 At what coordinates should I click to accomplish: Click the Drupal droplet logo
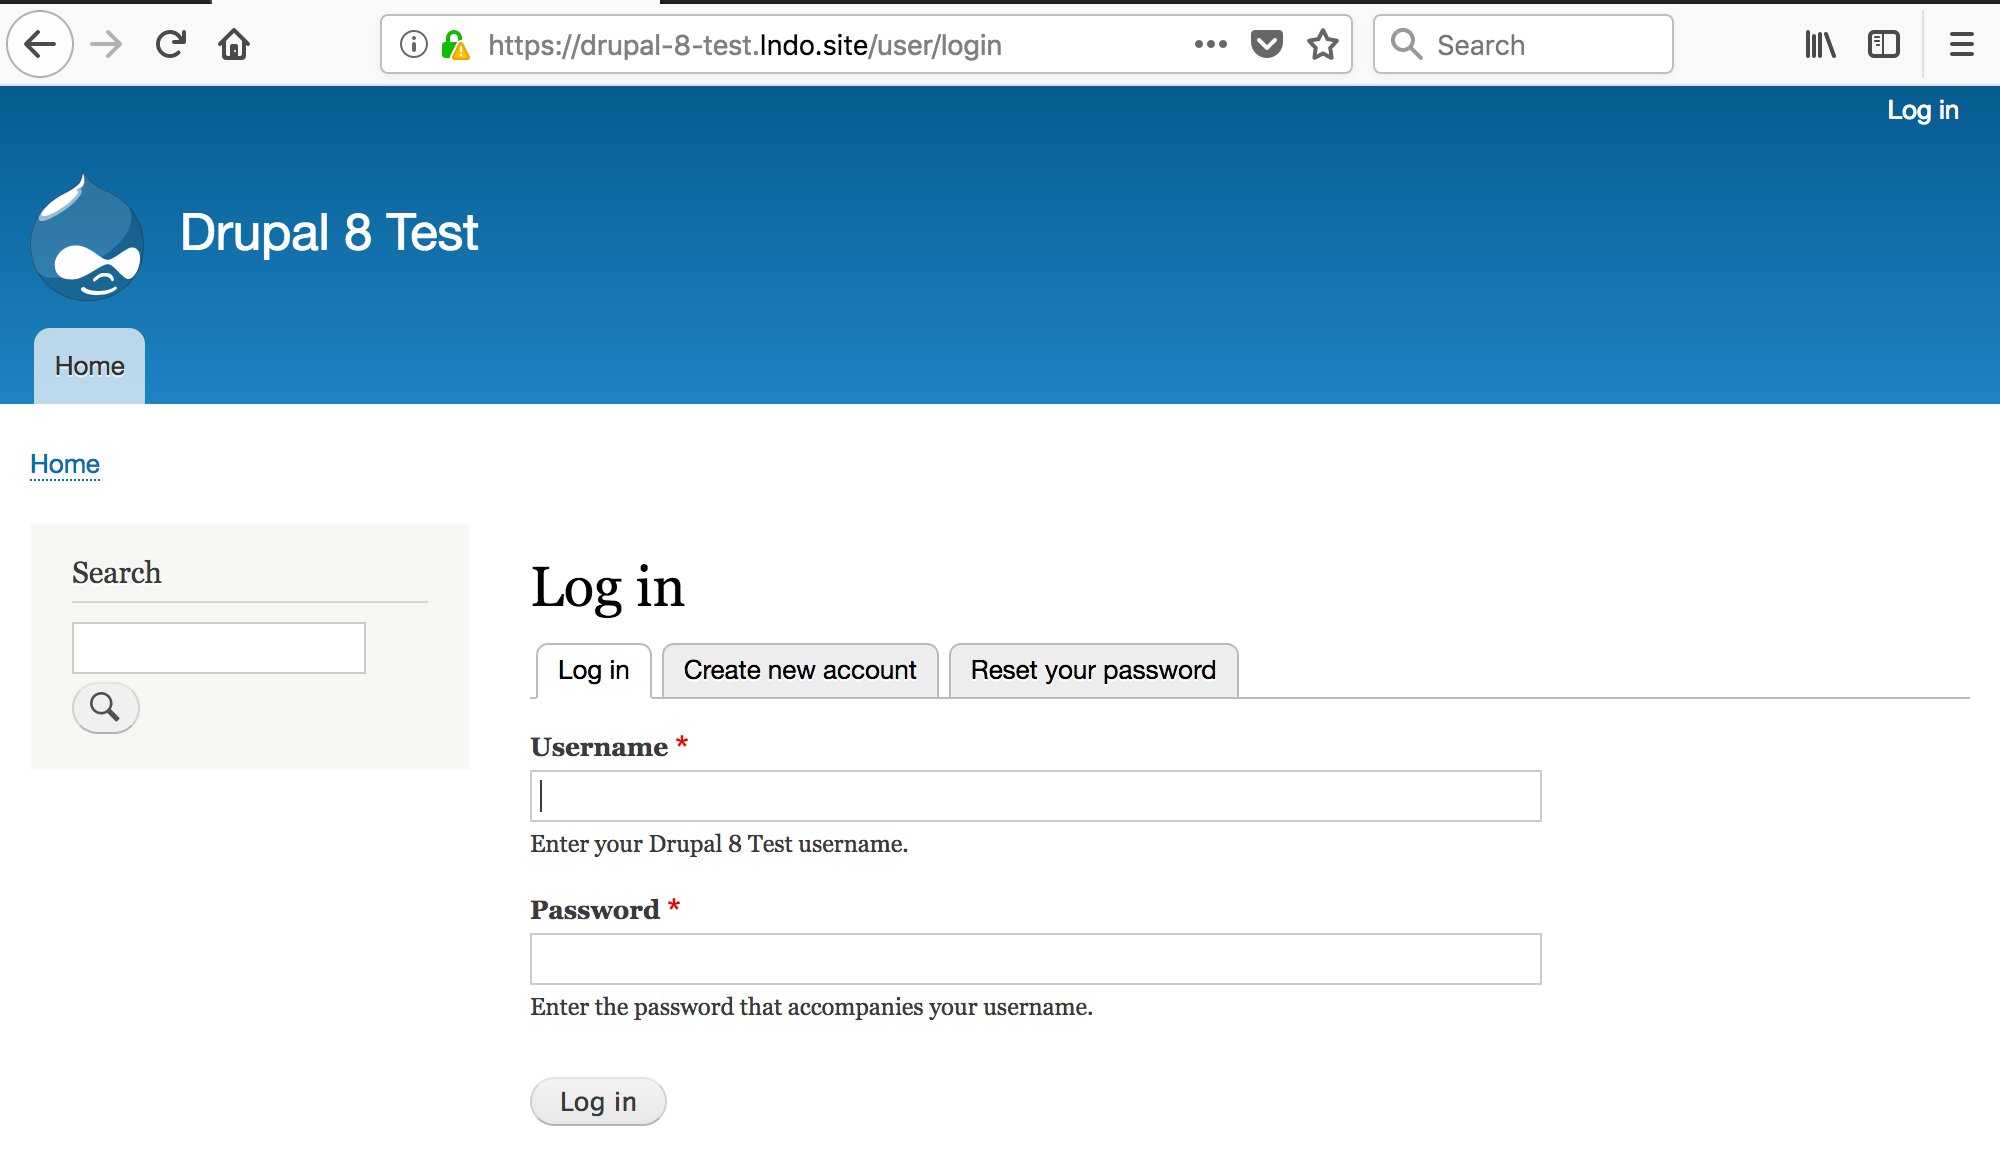(x=87, y=237)
